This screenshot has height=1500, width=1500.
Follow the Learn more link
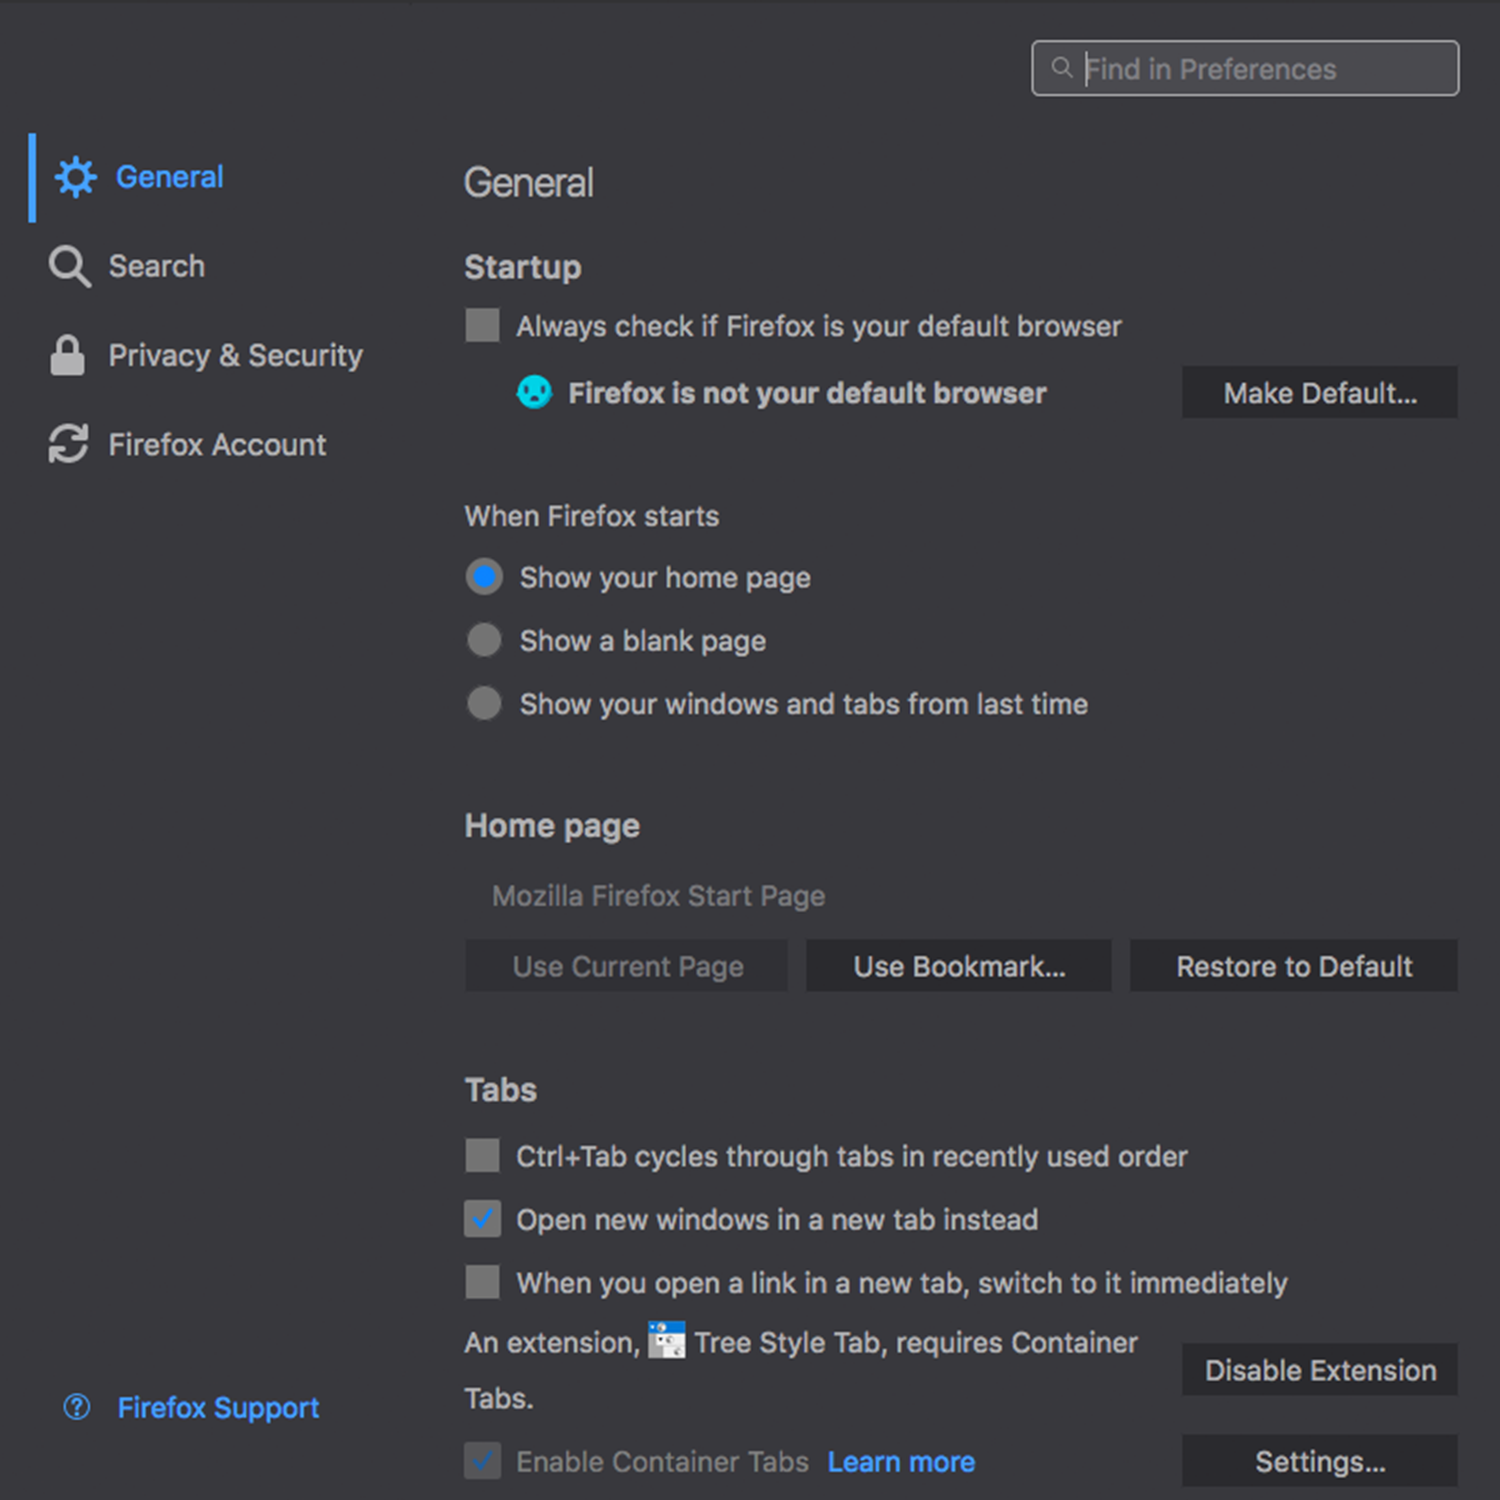pos(901,1462)
